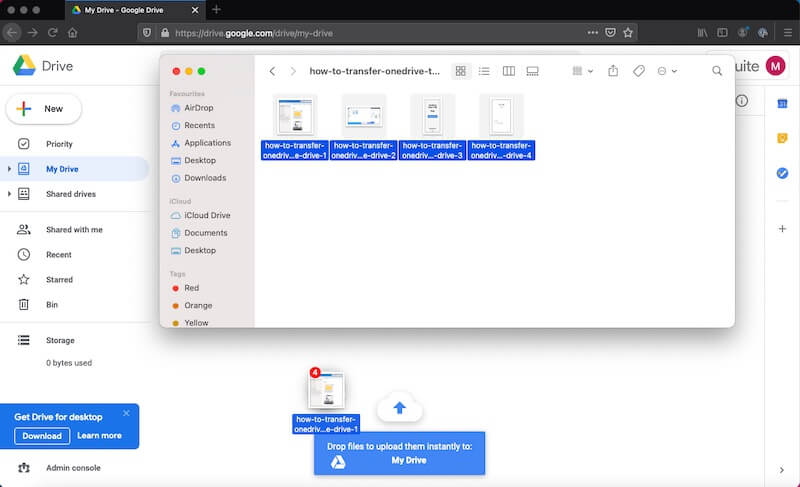Dismiss the Get Drive for desktop banner
The height and width of the screenshot is (487, 800).
[x=126, y=413]
